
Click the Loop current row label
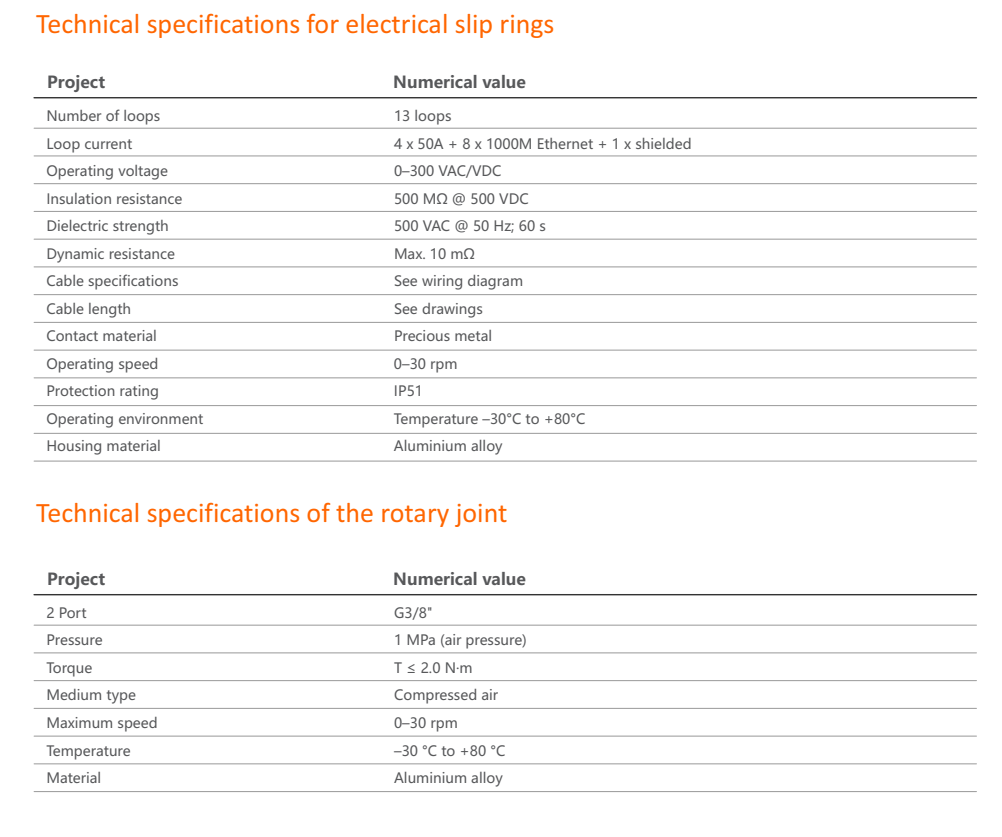[89, 144]
